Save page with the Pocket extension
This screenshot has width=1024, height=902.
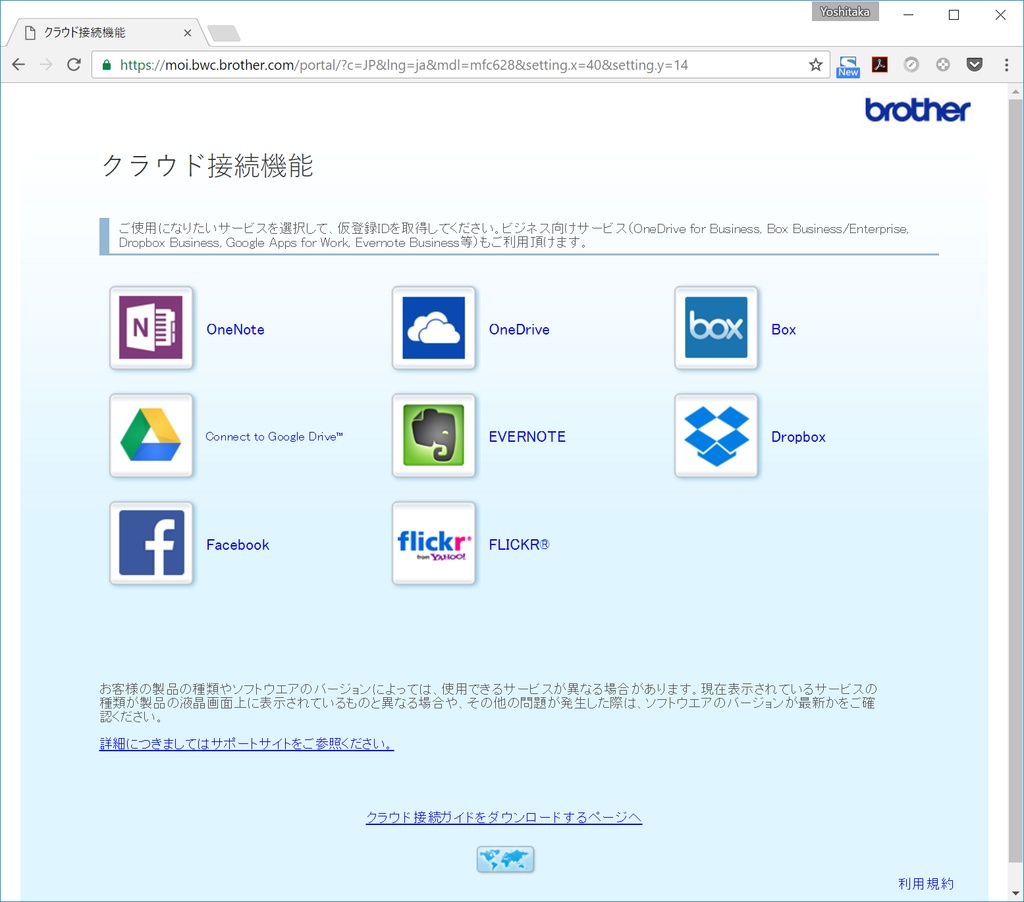coord(974,65)
